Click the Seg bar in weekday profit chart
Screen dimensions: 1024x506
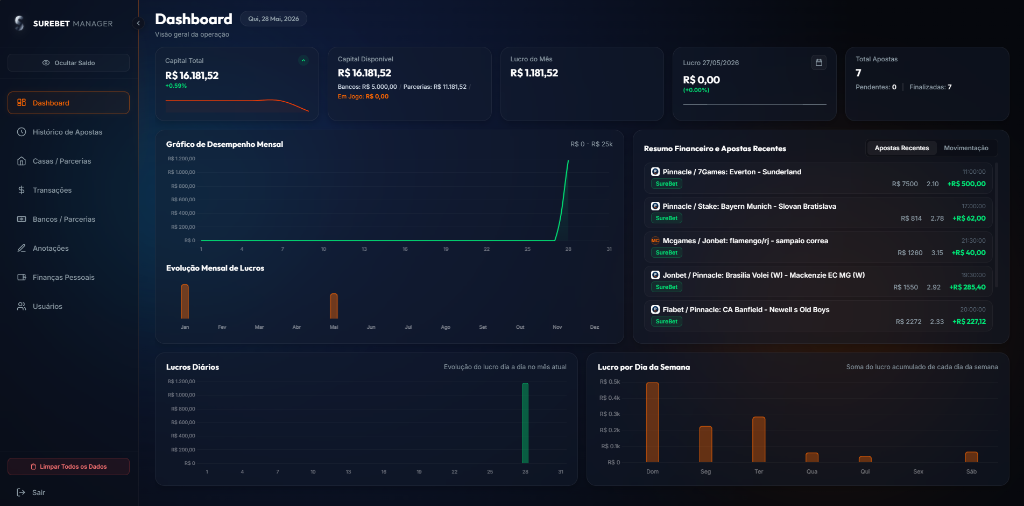point(705,444)
